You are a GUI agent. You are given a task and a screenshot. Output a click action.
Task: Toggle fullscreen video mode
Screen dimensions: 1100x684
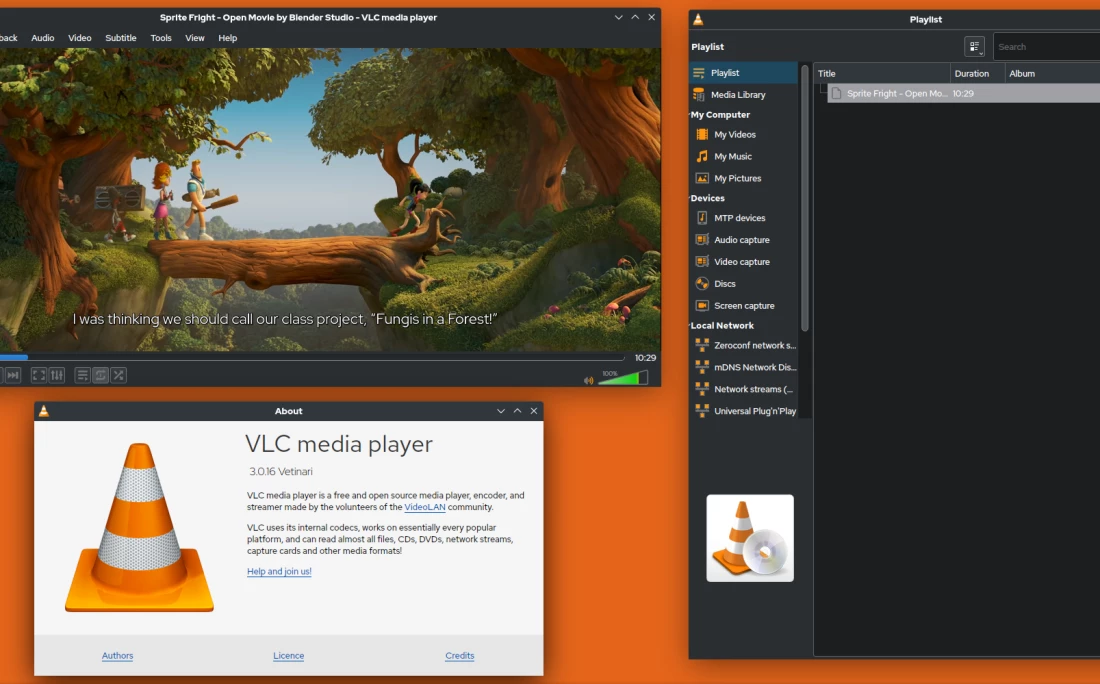click(38, 375)
